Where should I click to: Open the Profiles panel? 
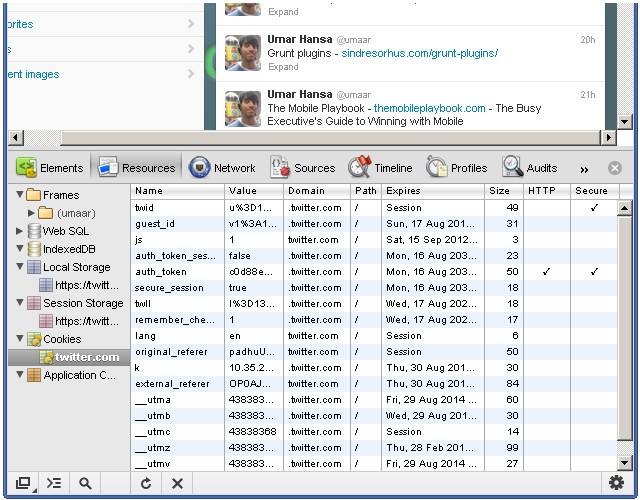(x=457, y=168)
